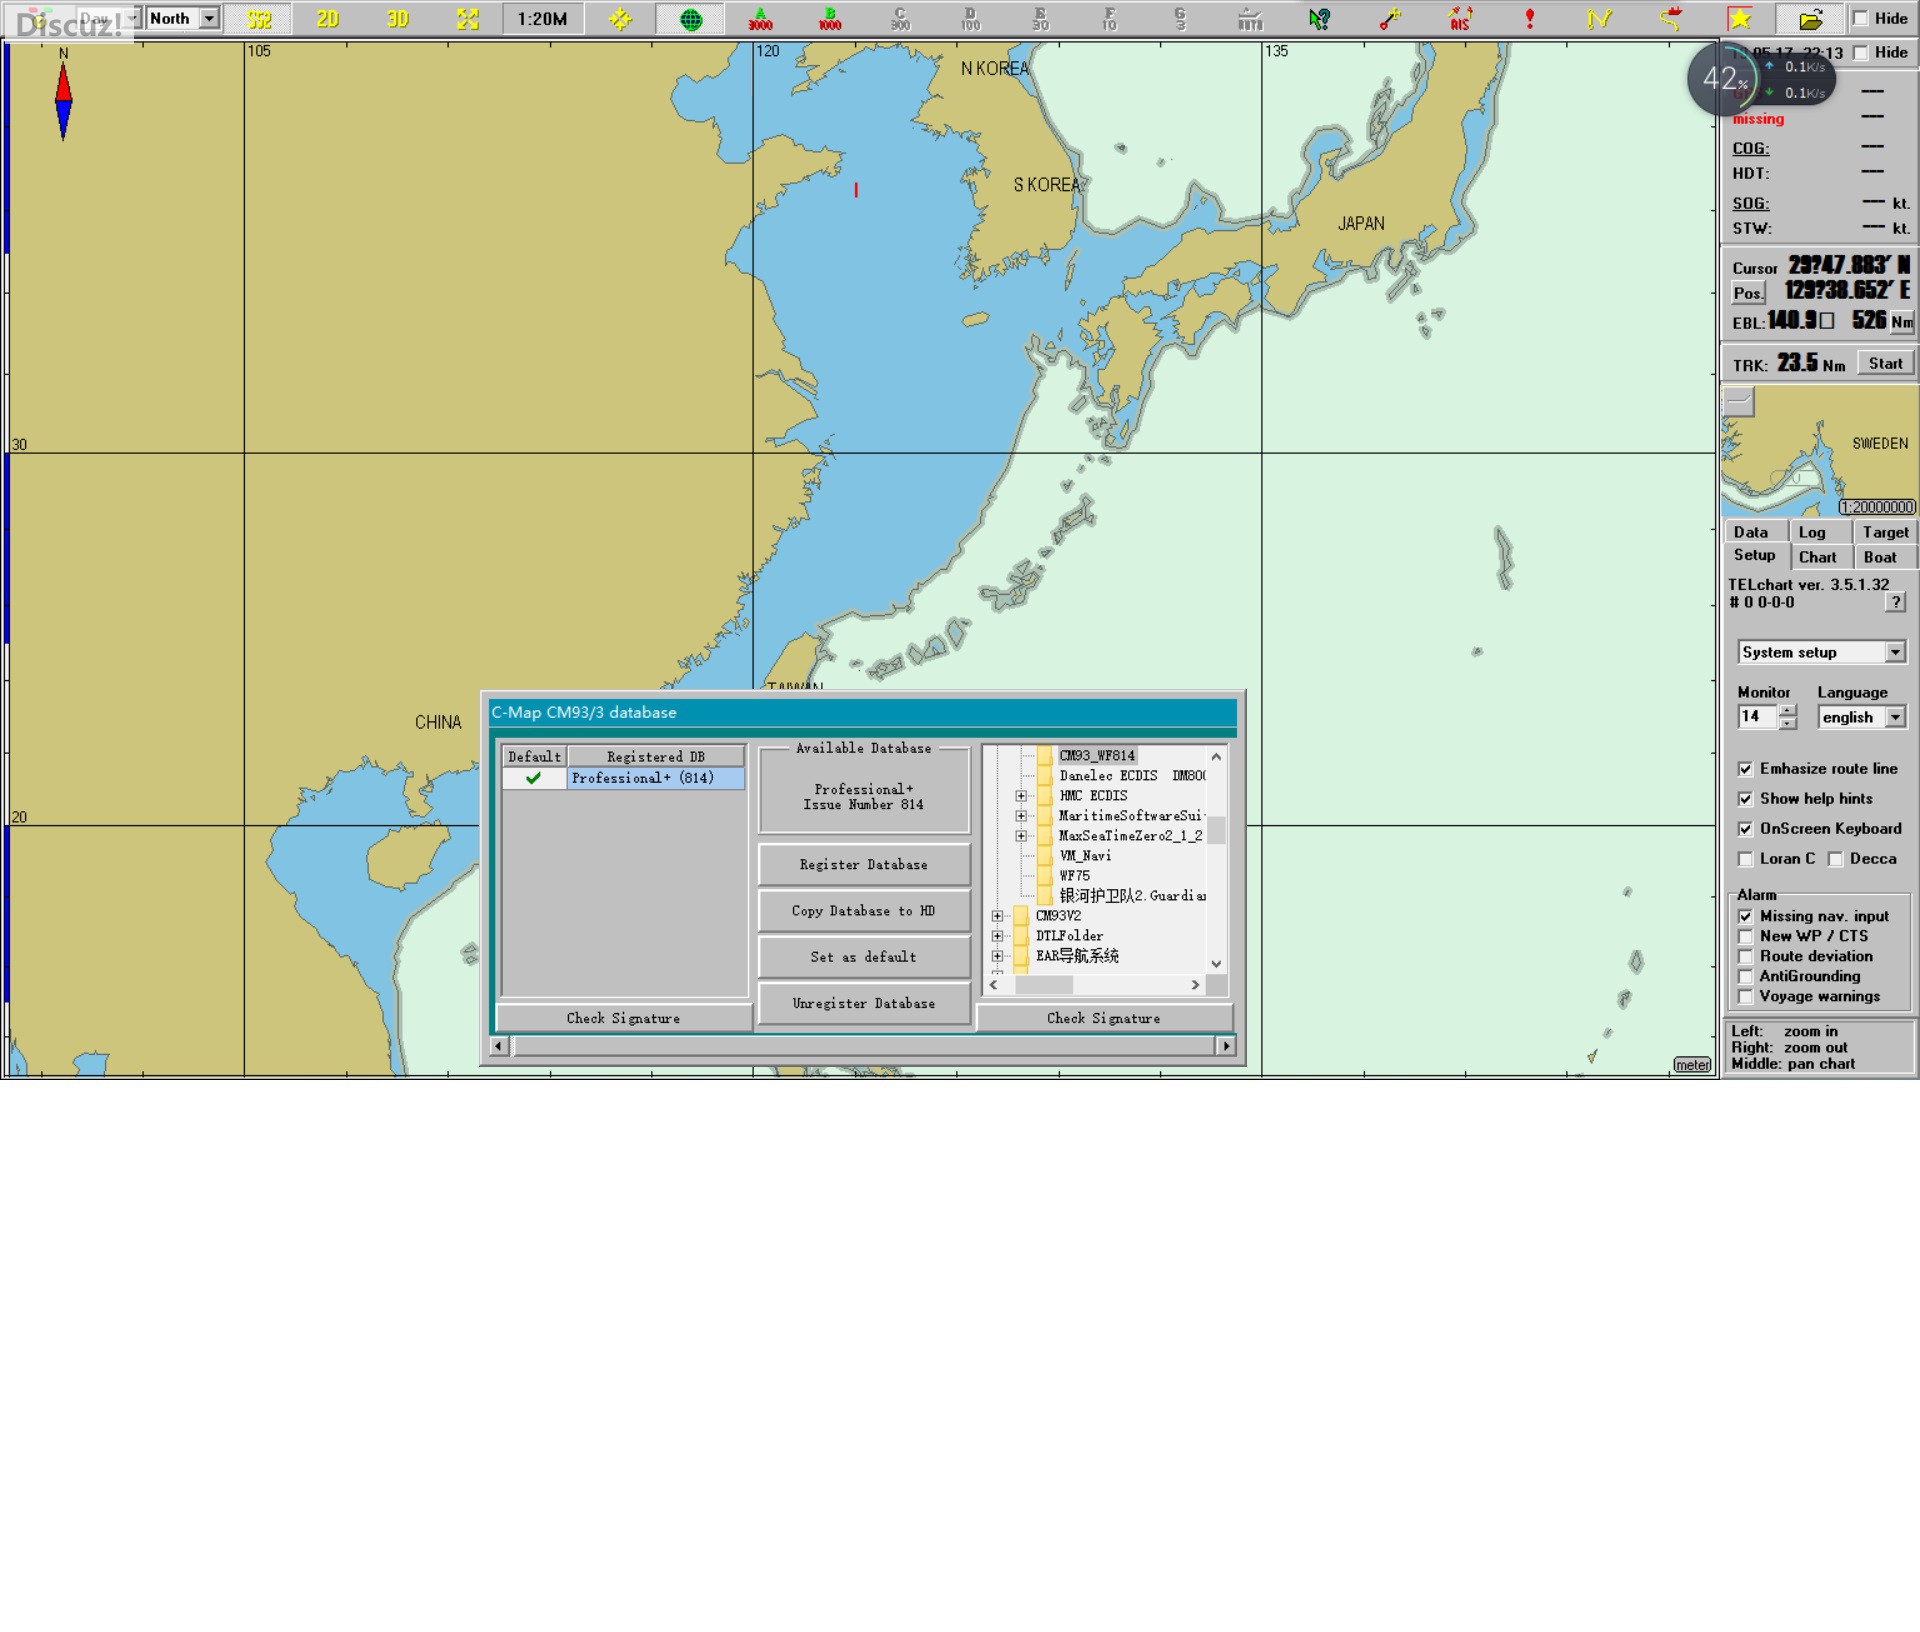The image size is (1920, 1632).
Task: Enable Voyage warnings alarm
Action: coord(1745,997)
